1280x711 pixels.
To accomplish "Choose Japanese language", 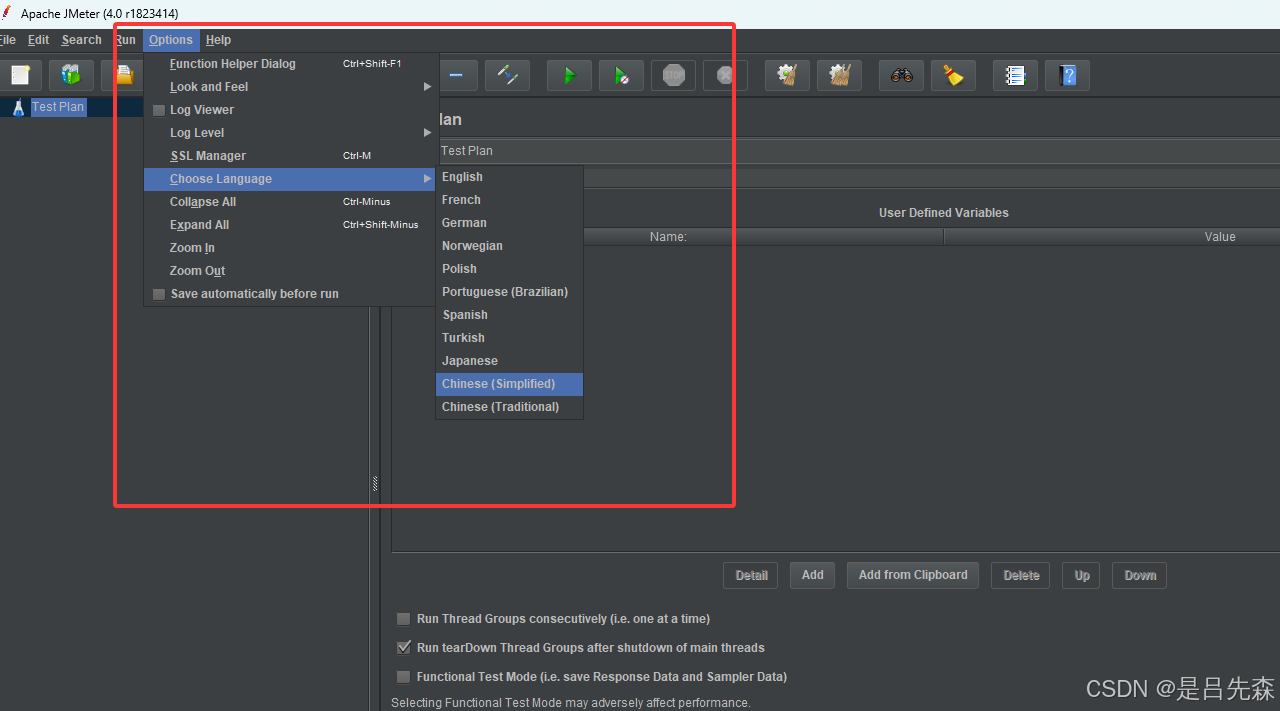I will 510,361.
